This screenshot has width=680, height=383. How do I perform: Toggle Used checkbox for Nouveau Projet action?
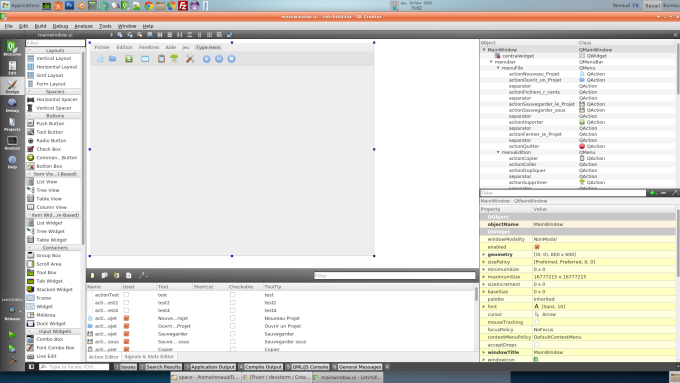coord(126,318)
